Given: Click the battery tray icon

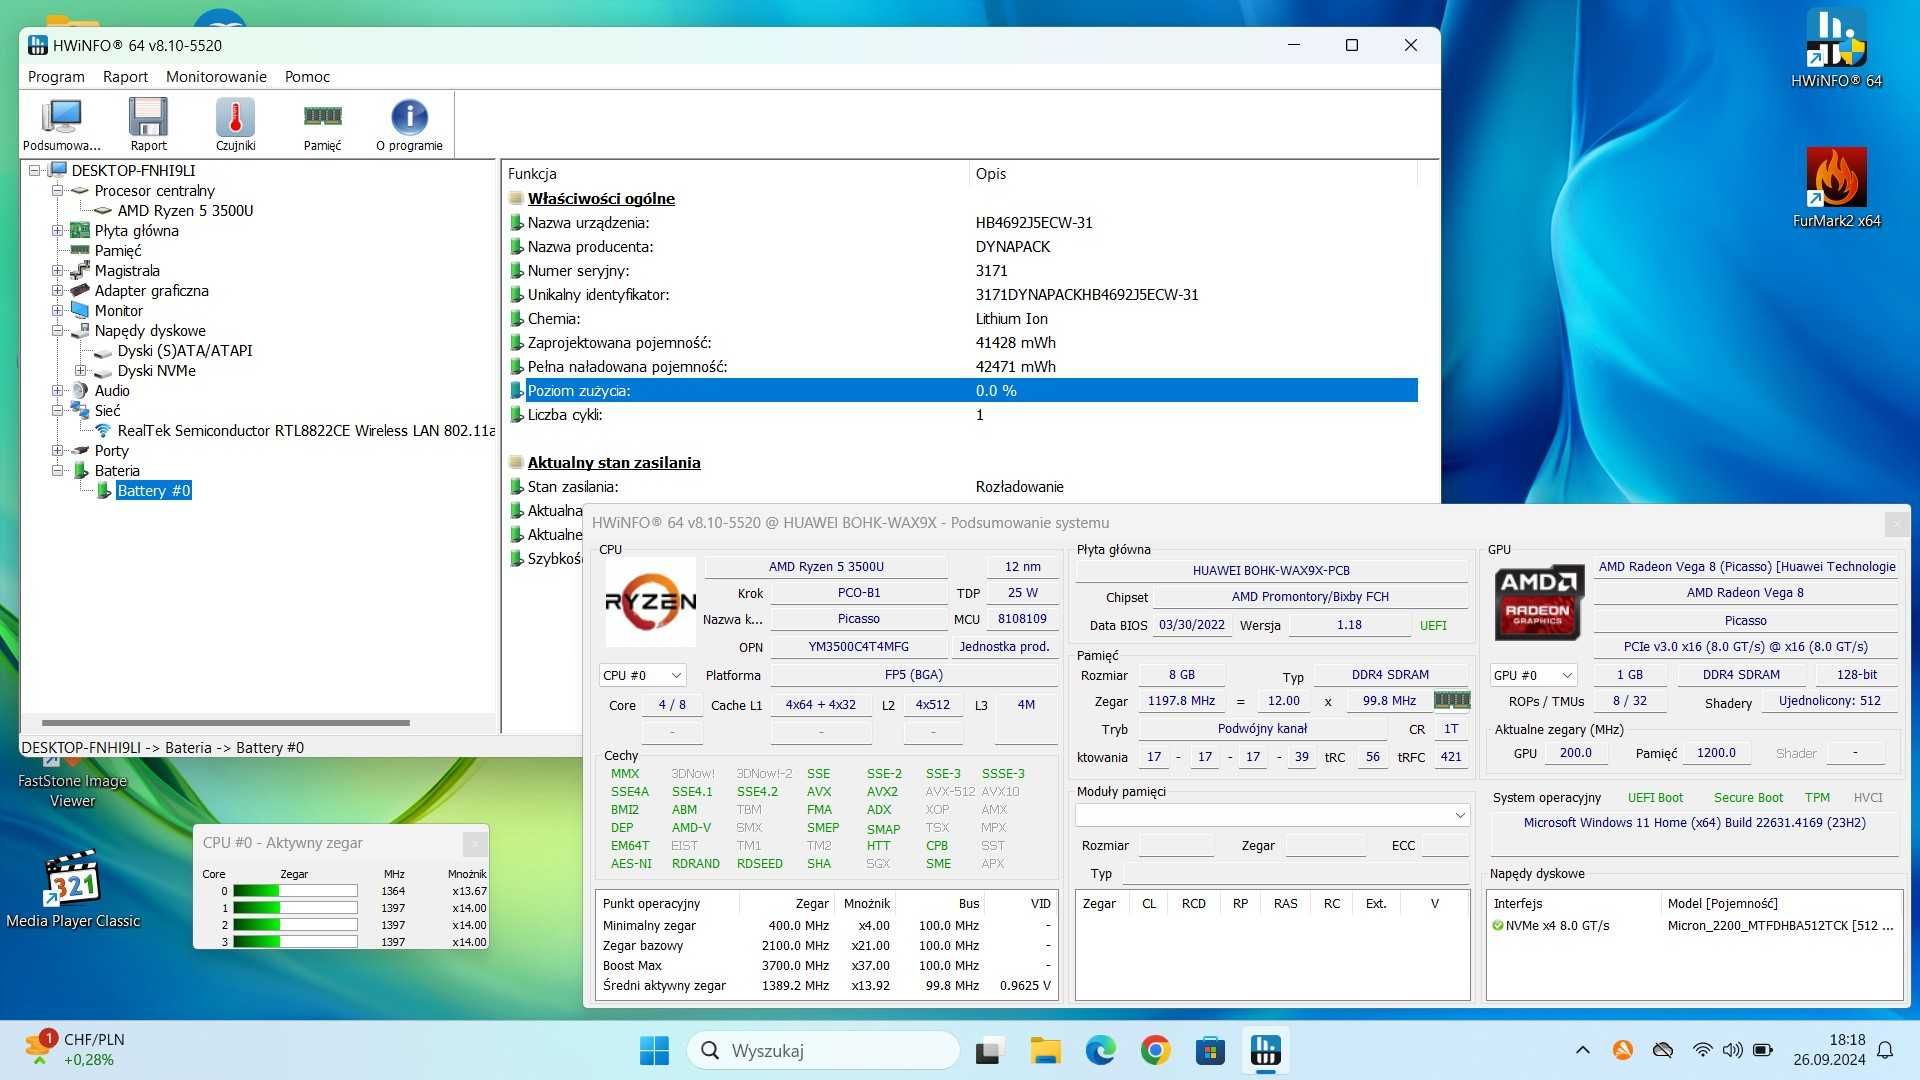Looking at the screenshot, I should pos(1763,1050).
